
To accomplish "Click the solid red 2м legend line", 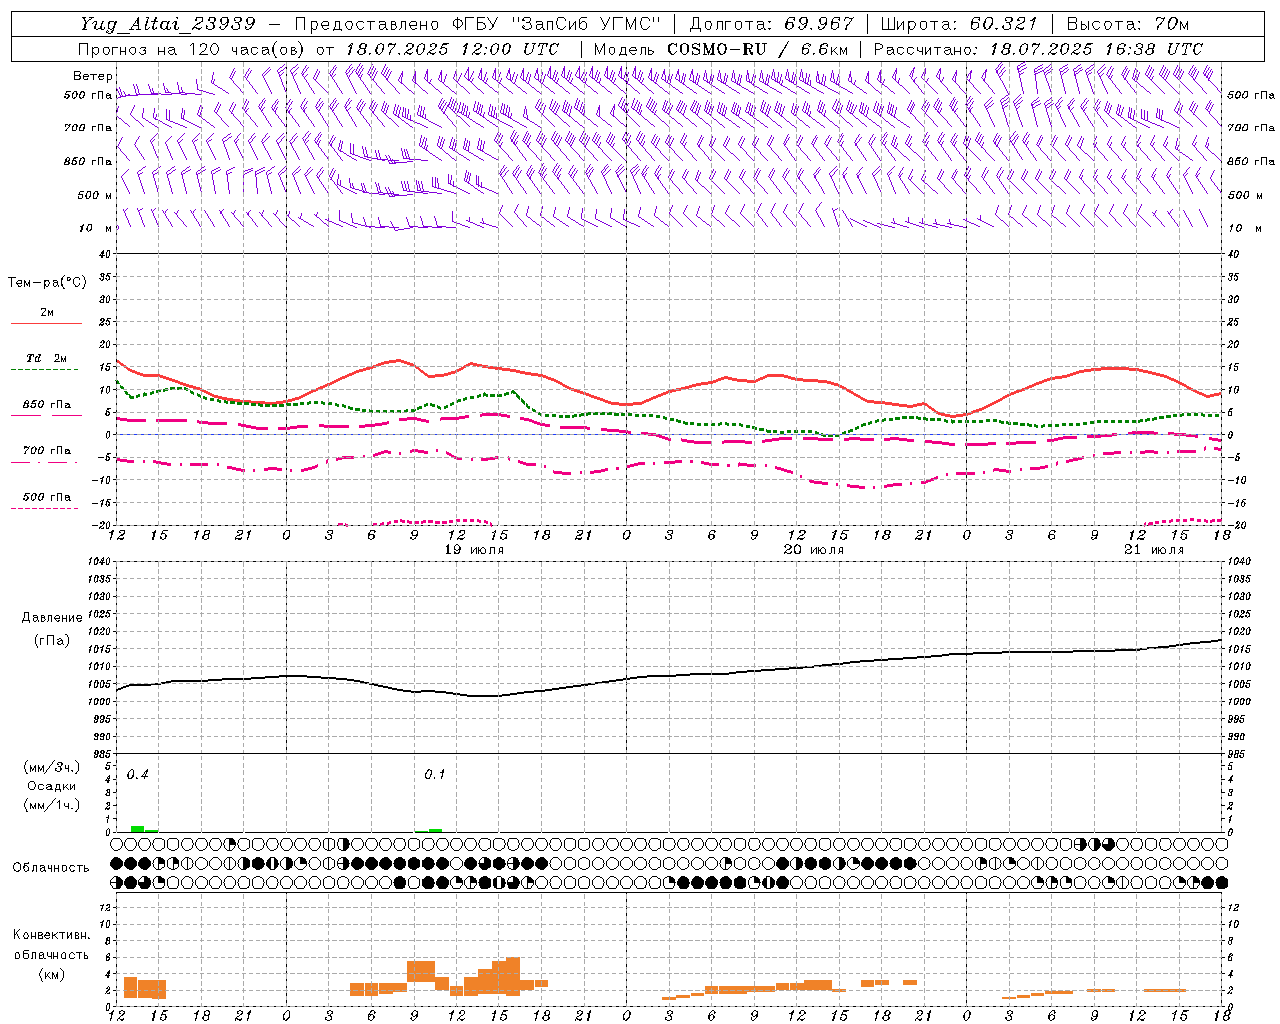I will (46, 323).
